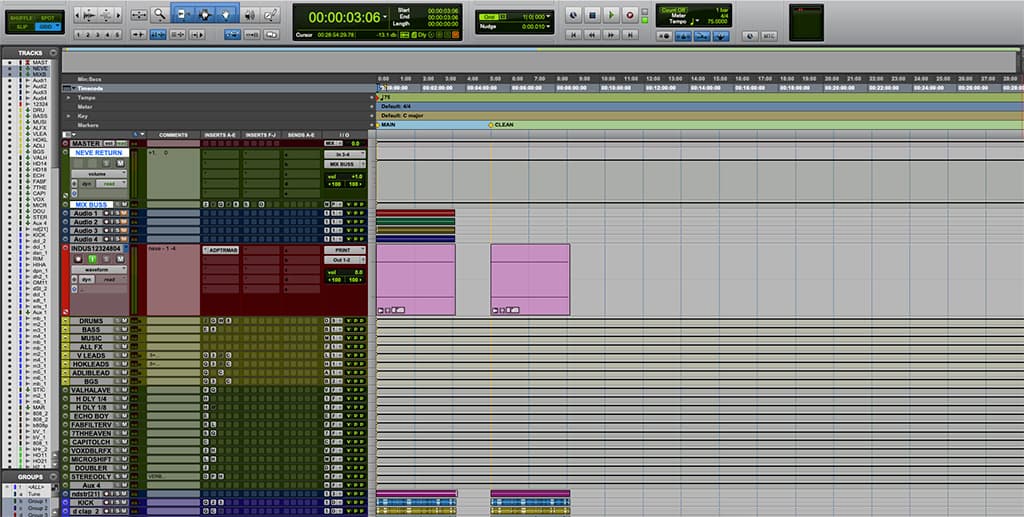This screenshot has width=1024, height=517.
Task: Open NEVE RETURN volume view selector
Action: tap(99, 174)
